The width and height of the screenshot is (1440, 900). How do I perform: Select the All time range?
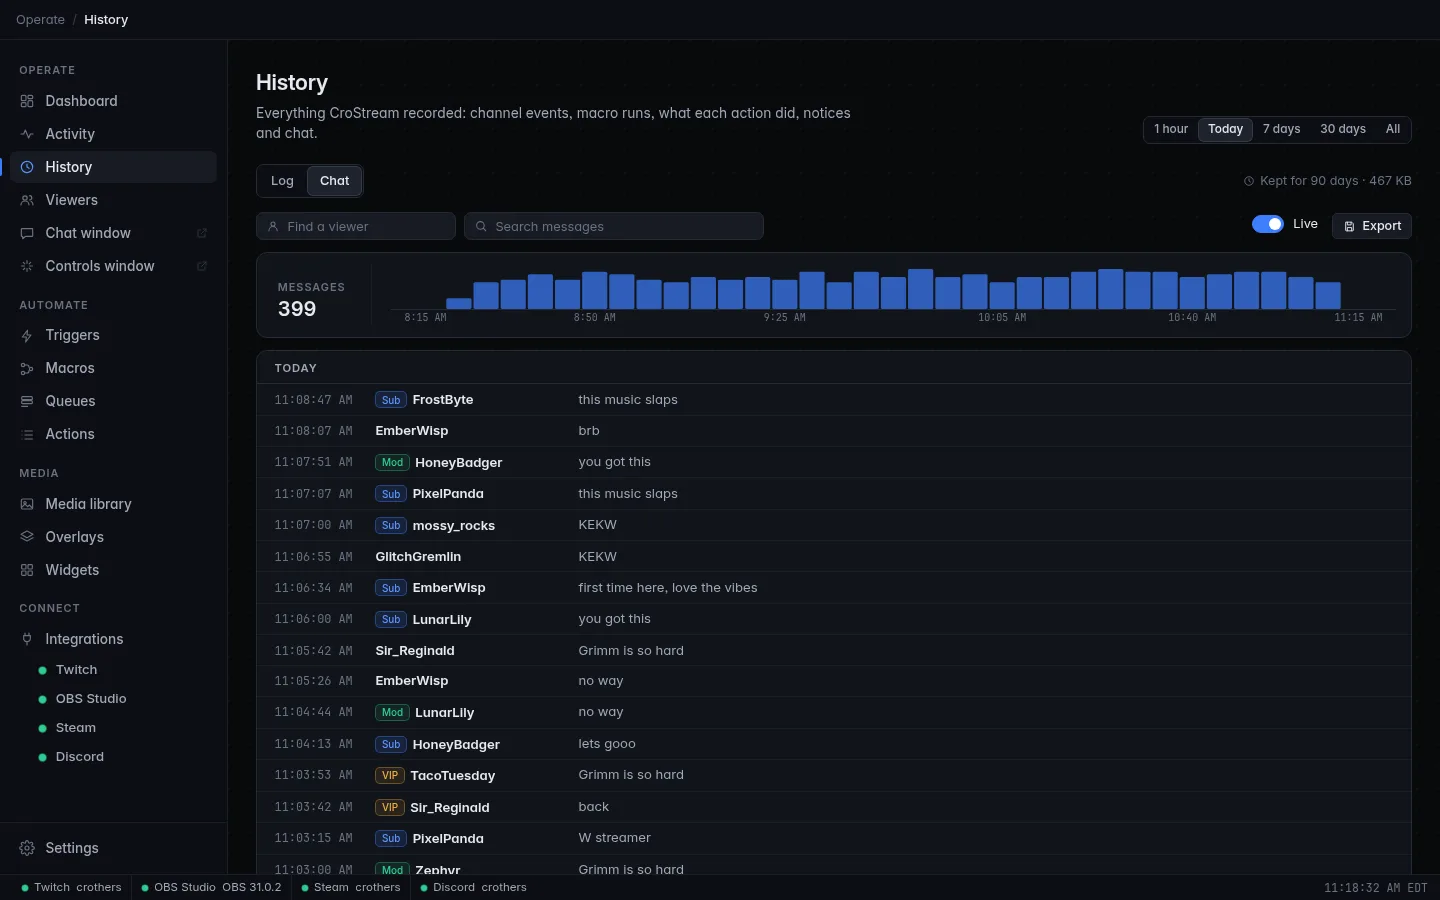(1393, 129)
